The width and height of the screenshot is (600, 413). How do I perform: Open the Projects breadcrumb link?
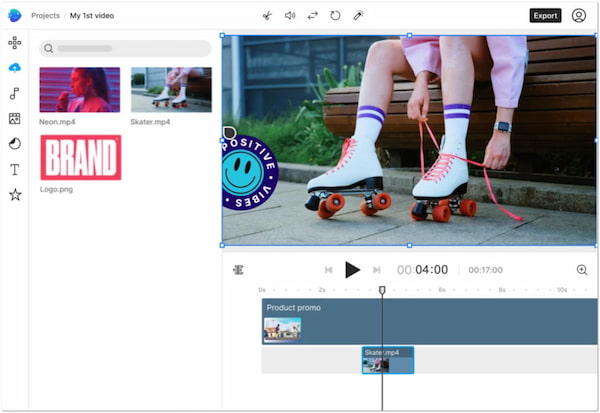click(45, 16)
